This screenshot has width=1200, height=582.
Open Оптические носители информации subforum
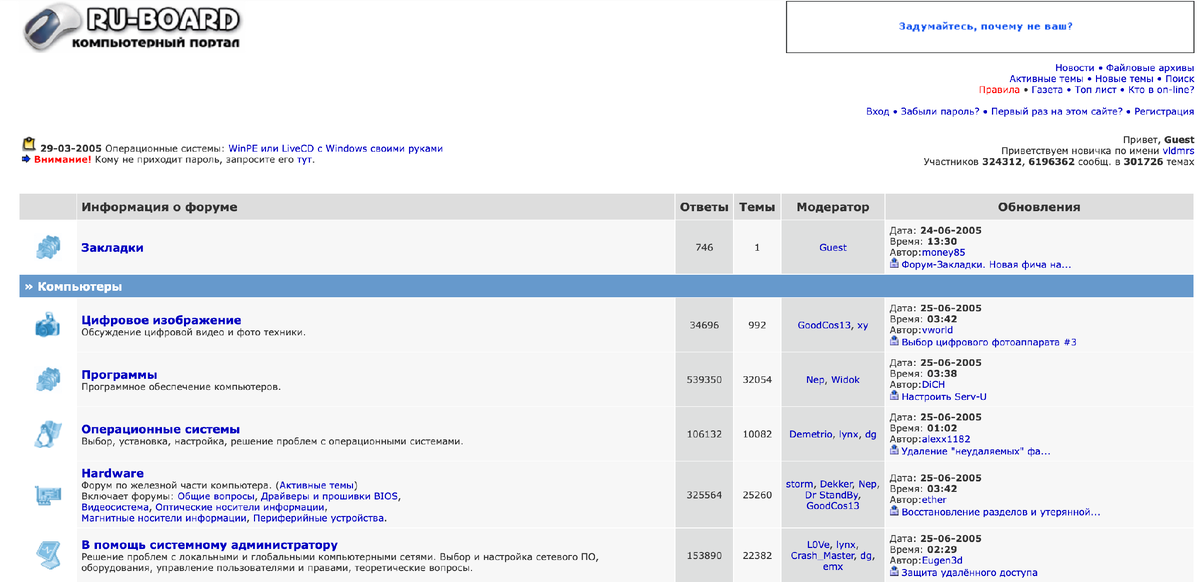pyautogui.click(x=238, y=507)
